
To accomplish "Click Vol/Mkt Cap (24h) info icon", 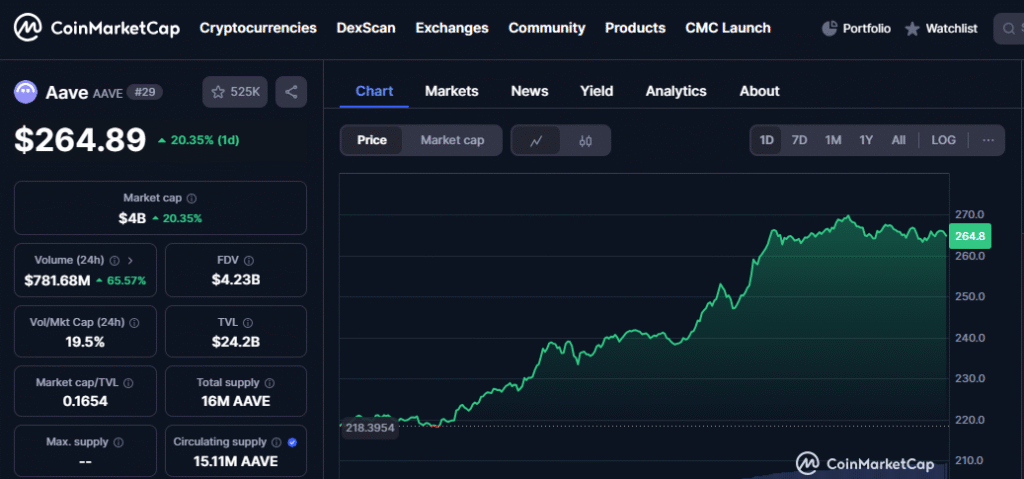I will [134, 322].
